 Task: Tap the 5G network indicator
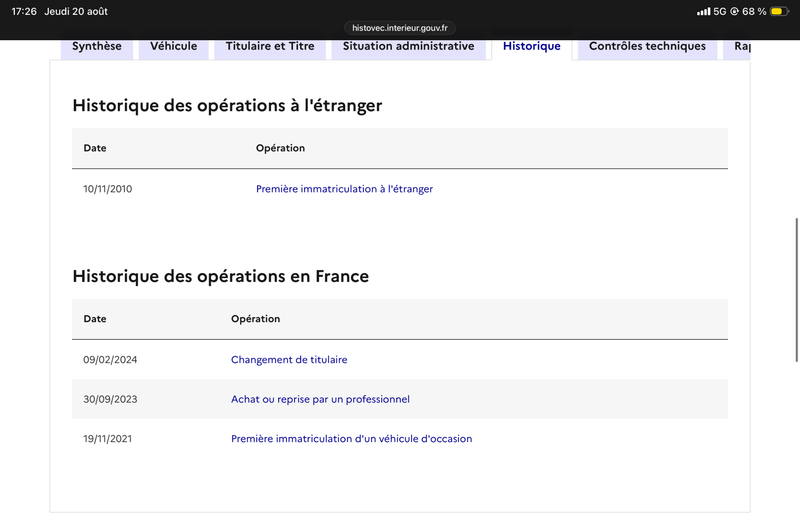point(719,11)
